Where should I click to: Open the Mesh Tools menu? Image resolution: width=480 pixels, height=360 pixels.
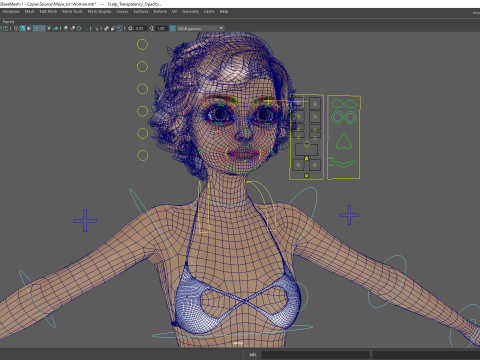tap(72, 12)
